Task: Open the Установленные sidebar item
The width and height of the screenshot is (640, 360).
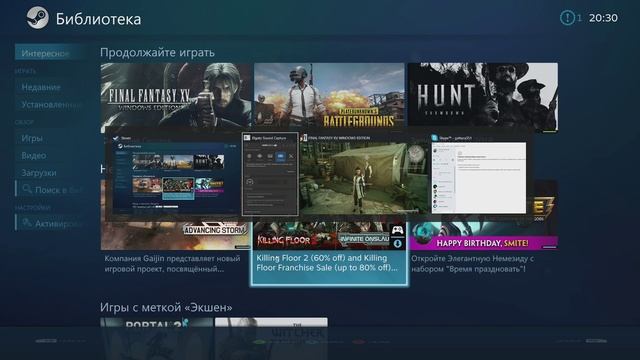Action: tap(50, 104)
